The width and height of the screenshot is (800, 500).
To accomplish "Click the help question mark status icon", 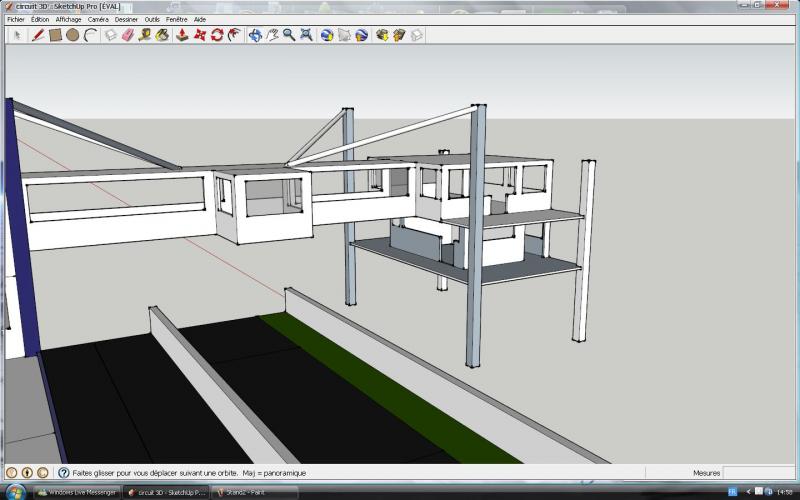I will coord(63,473).
